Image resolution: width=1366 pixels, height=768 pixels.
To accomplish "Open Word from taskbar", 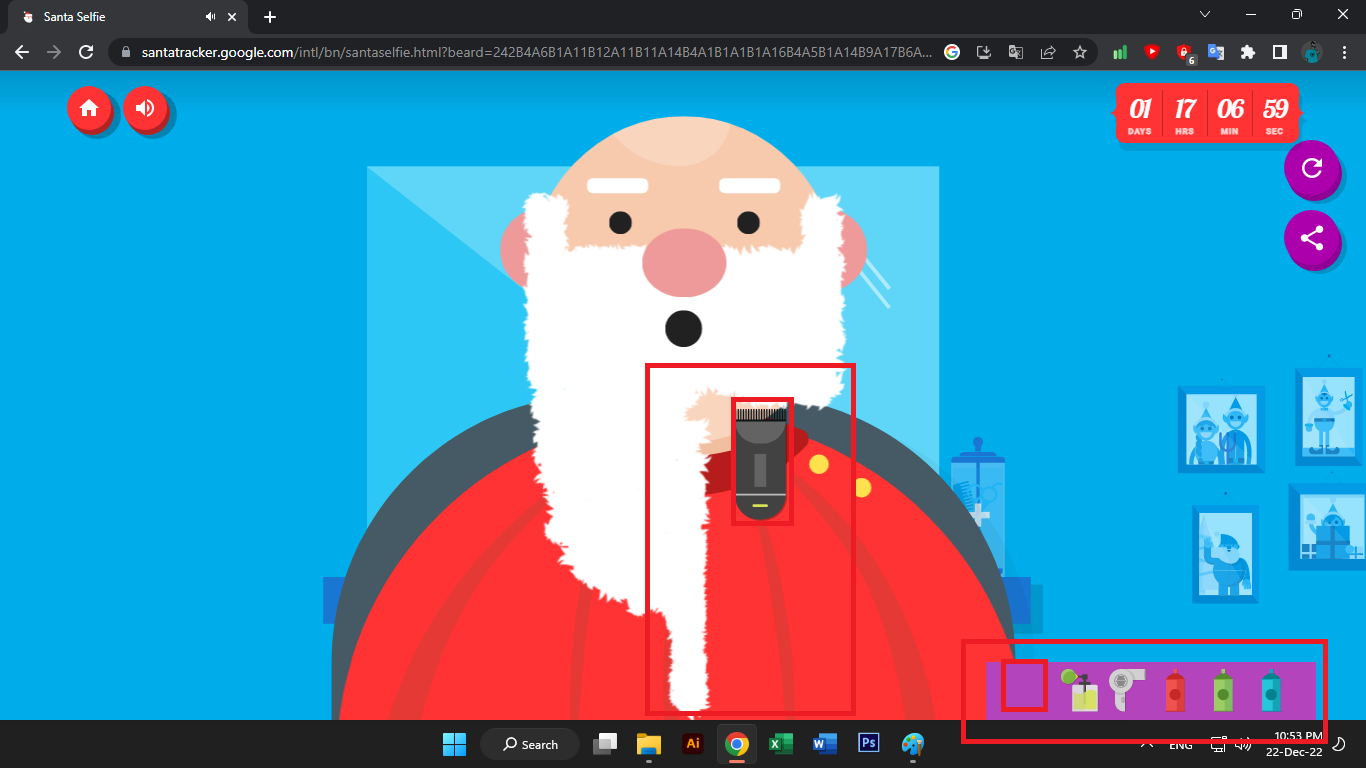I will (x=825, y=744).
